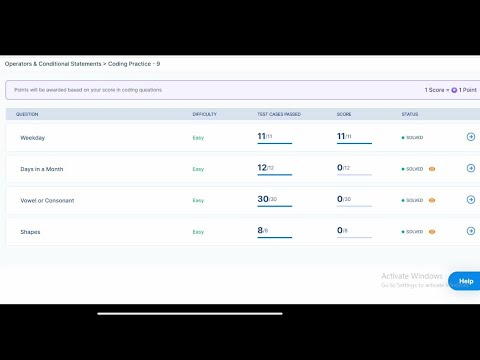The width and height of the screenshot is (480, 360).
Task: Click the Status column header
Action: click(x=410, y=114)
